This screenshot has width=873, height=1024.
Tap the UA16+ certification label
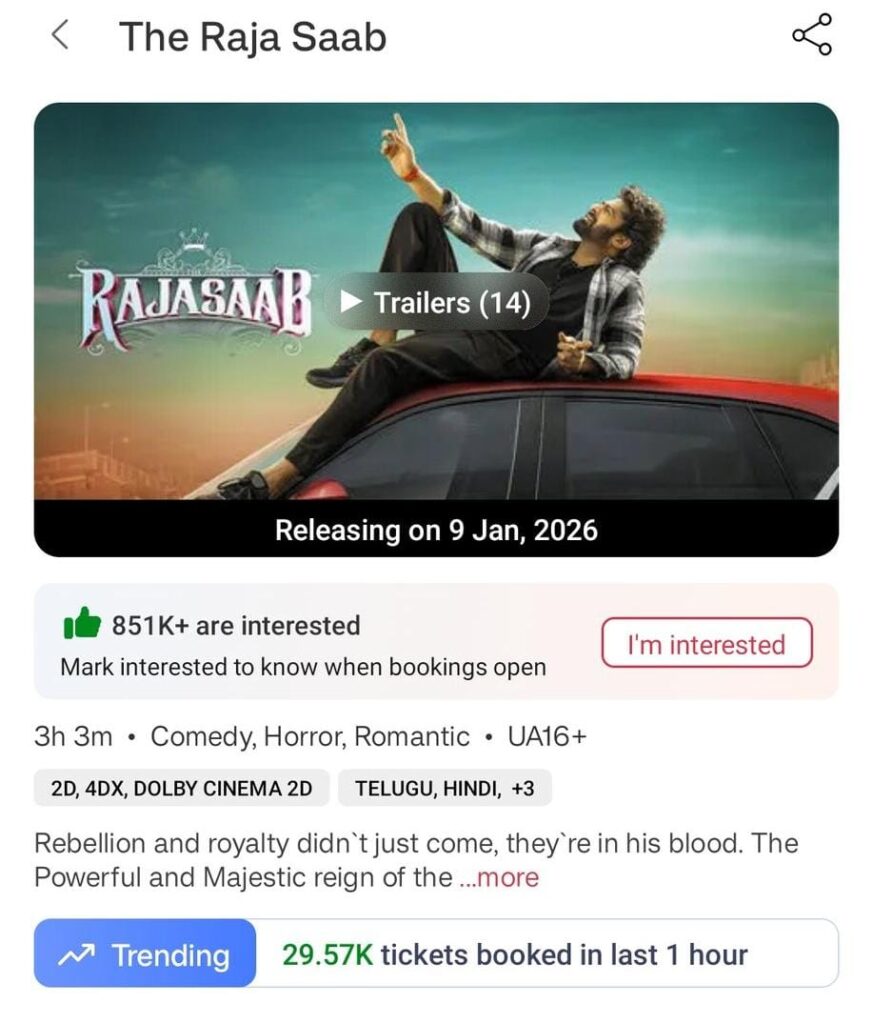click(x=547, y=737)
